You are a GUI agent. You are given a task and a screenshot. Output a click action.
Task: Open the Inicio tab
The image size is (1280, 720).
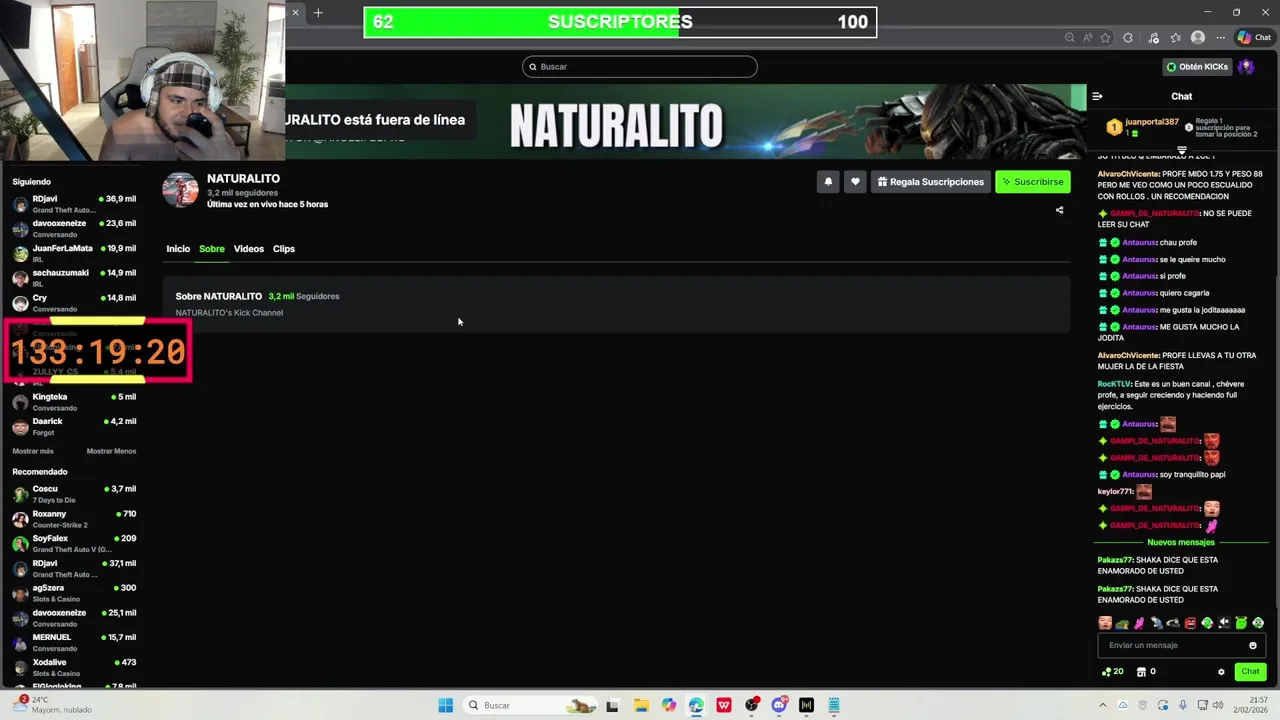click(178, 249)
